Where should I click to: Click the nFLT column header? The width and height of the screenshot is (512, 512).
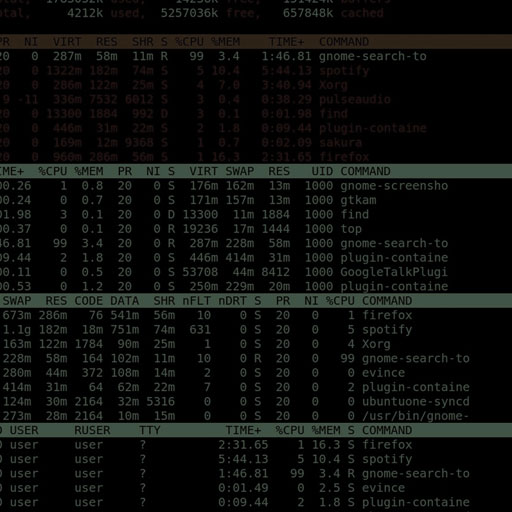[x=197, y=301]
